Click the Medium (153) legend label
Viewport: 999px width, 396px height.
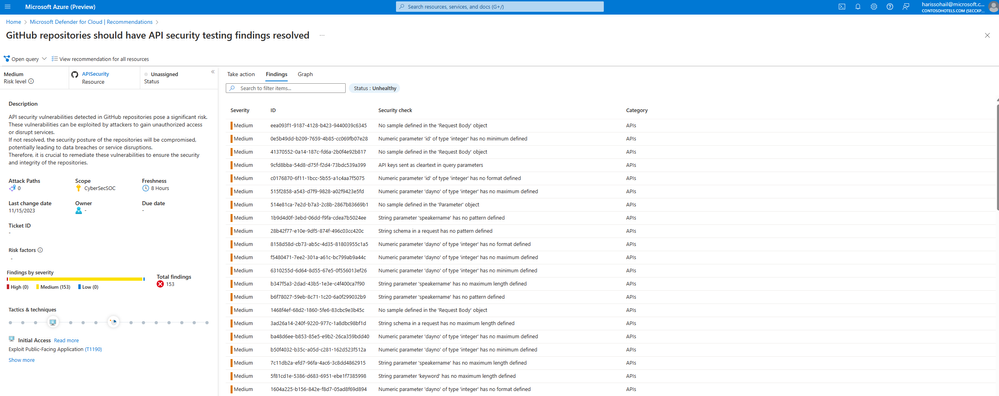coord(56,287)
